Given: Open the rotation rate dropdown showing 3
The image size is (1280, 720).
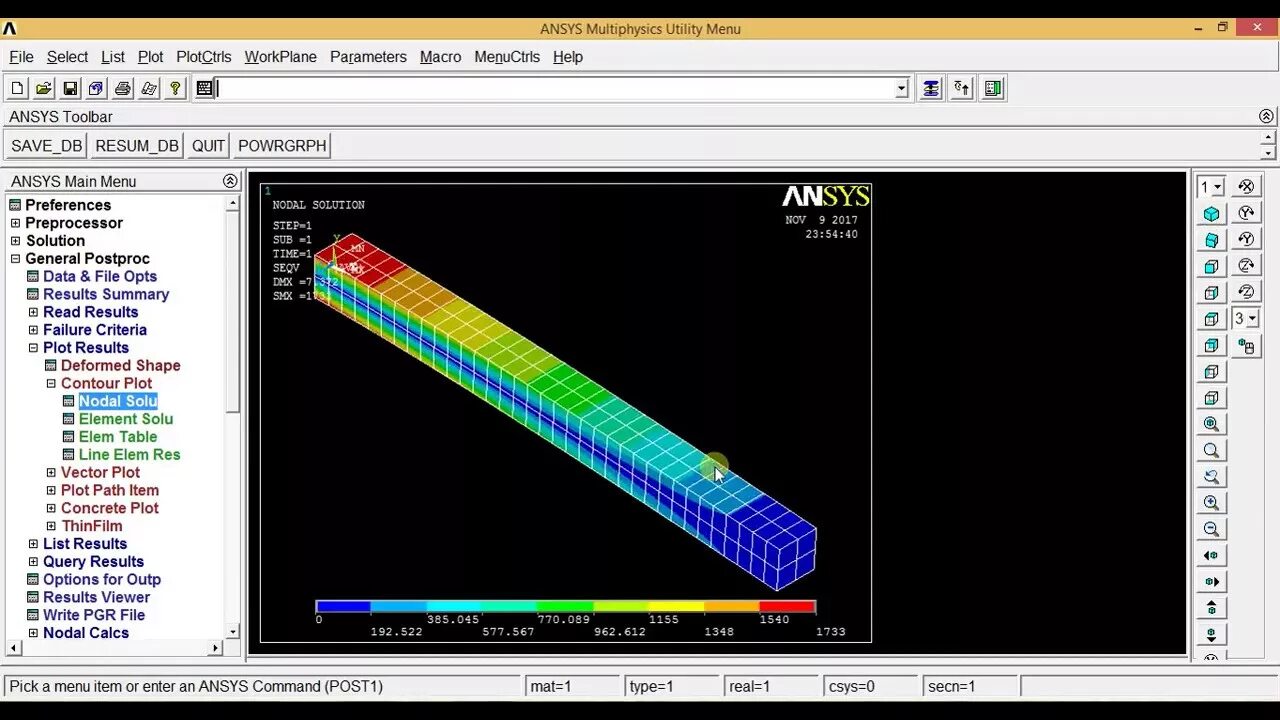Looking at the screenshot, I should click(1251, 319).
